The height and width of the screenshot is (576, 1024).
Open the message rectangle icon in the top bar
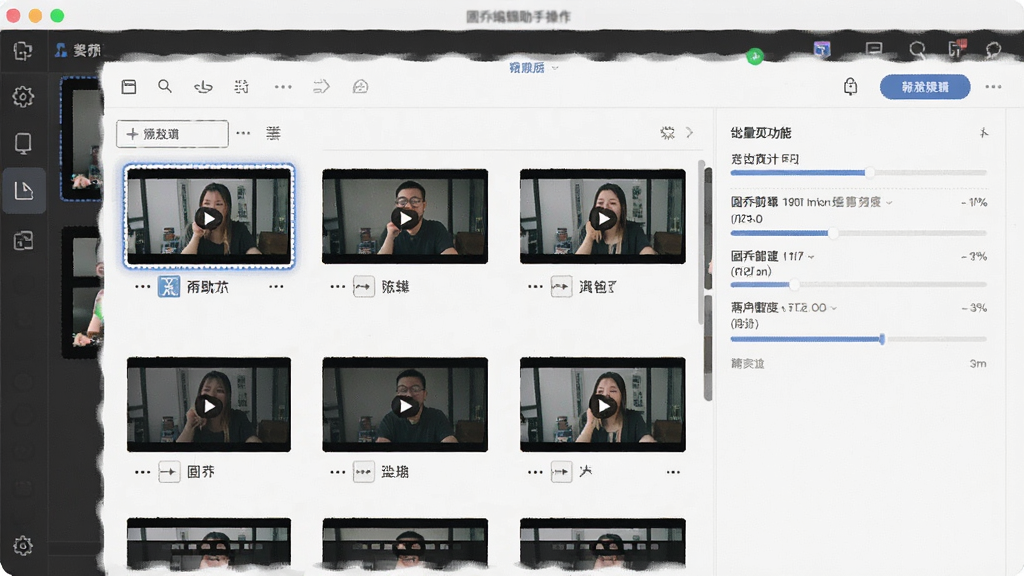(874, 49)
